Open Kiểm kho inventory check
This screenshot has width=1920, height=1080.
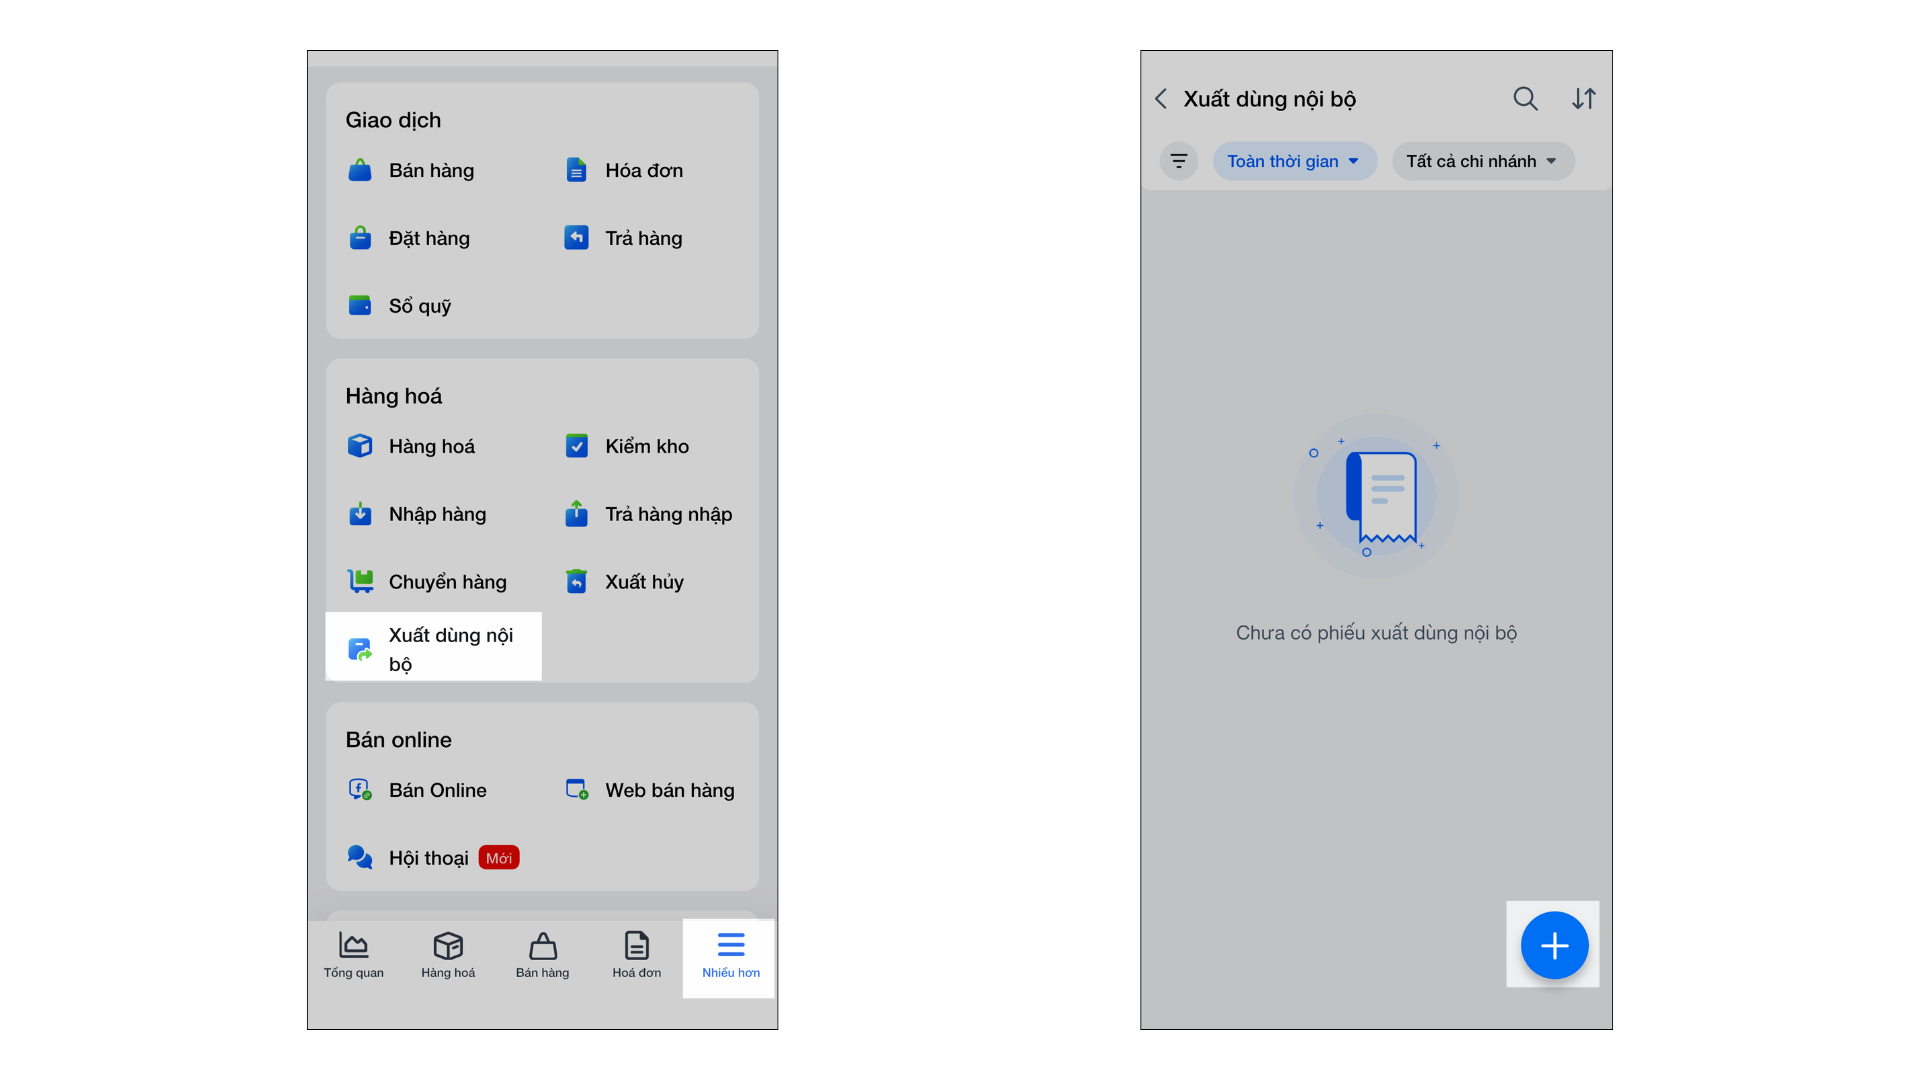tap(627, 446)
